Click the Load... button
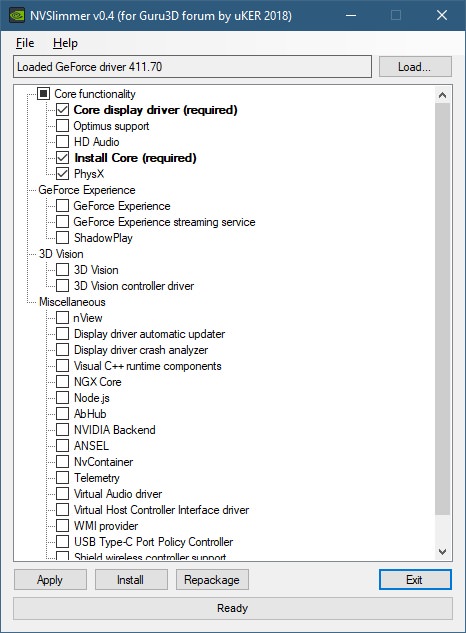 [x=415, y=67]
